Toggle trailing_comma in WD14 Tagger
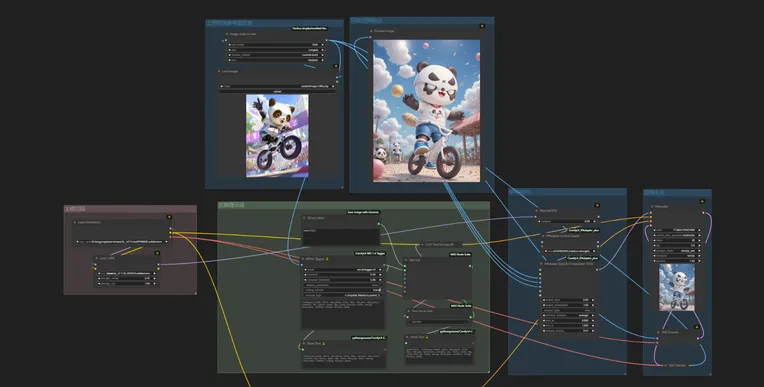This screenshot has width=764, height=387. pos(343,290)
